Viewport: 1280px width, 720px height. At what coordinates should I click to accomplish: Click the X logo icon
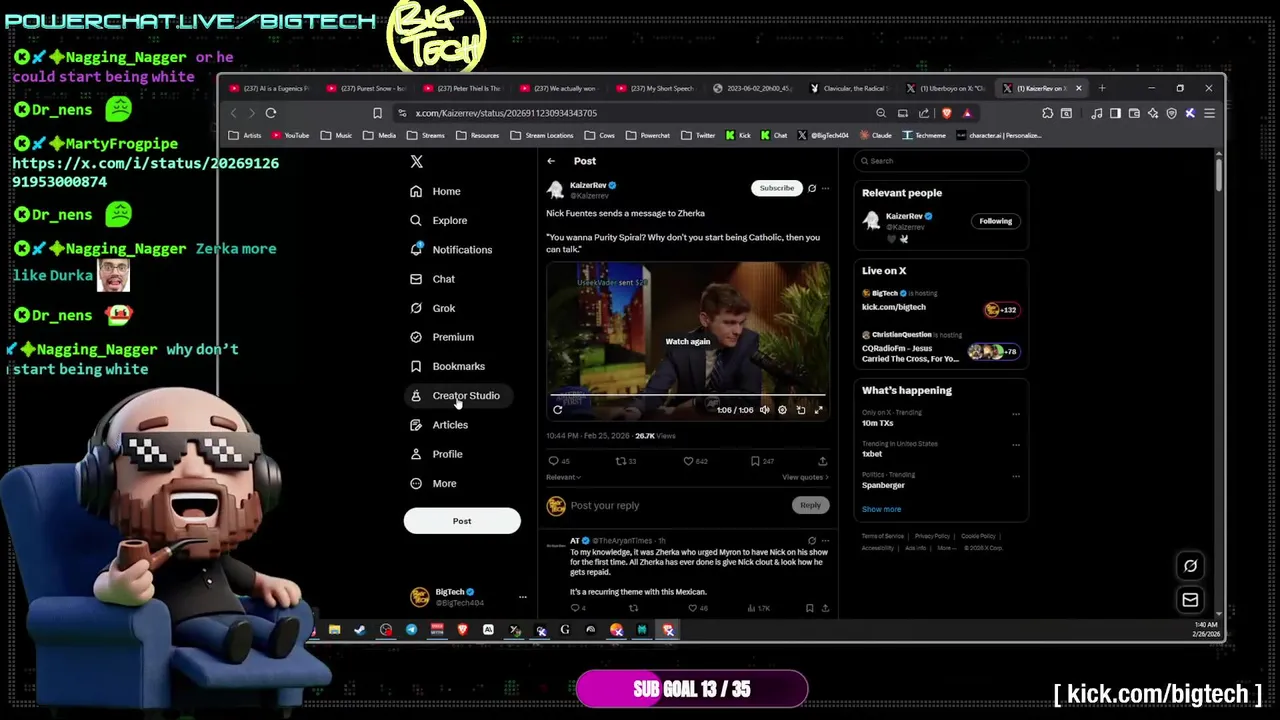(x=417, y=161)
